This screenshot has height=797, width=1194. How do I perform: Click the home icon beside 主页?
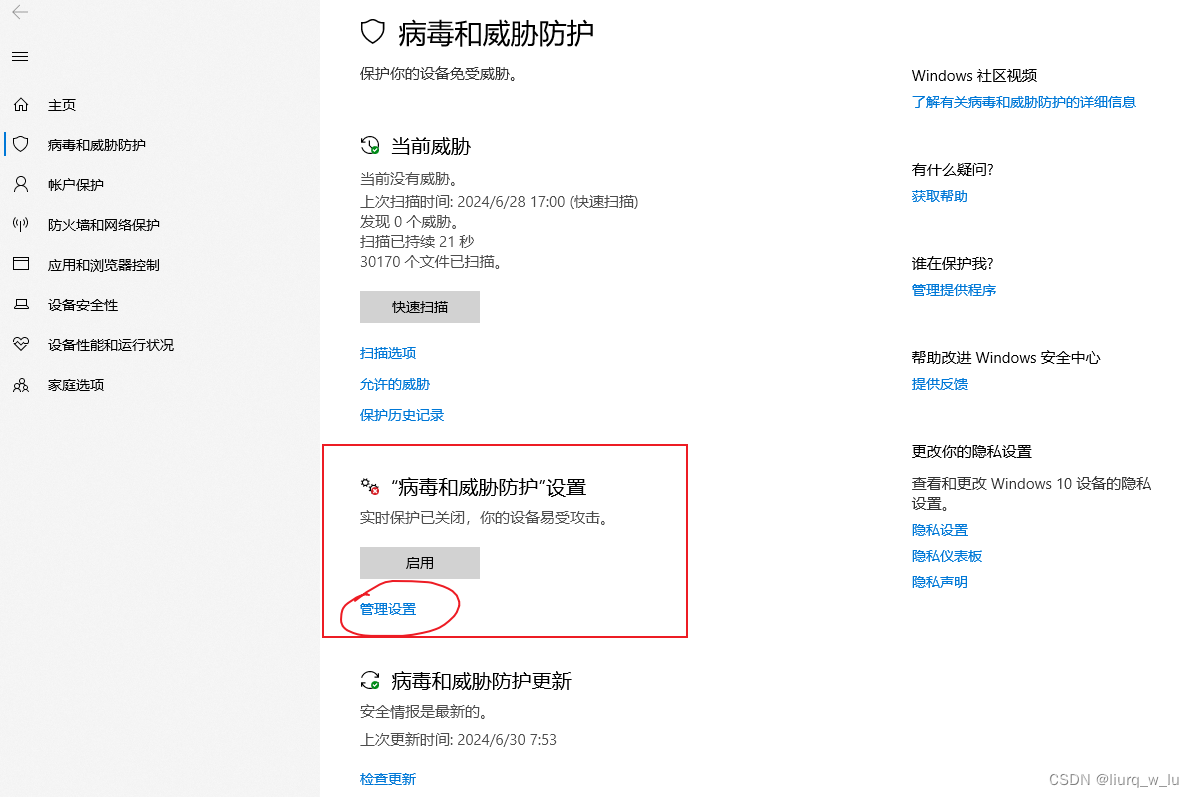(21, 104)
